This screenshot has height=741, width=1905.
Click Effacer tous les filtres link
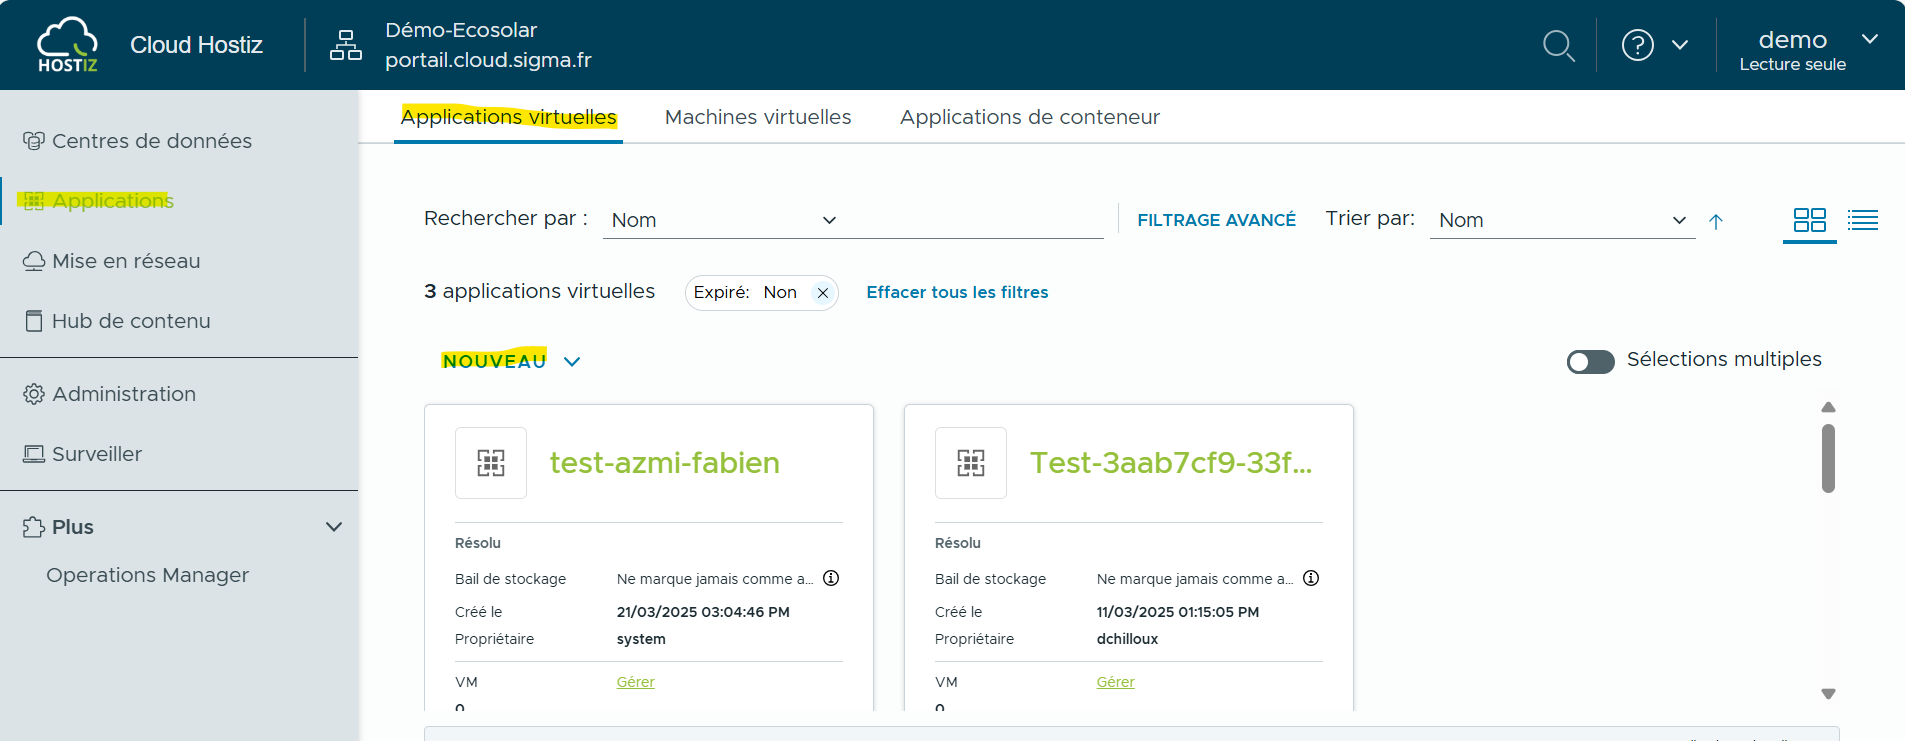(957, 292)
